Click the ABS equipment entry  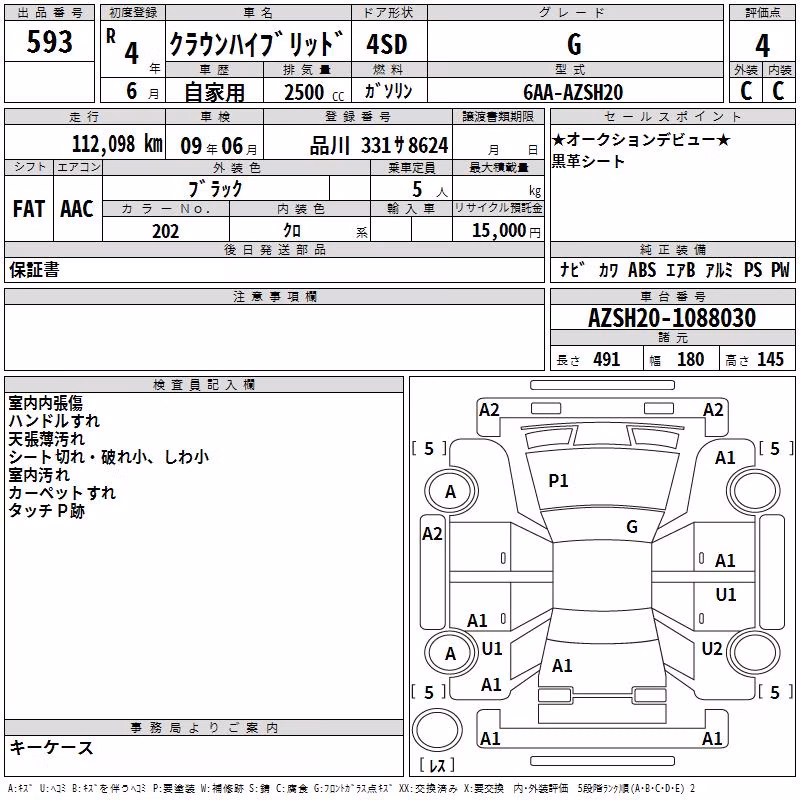(642, 269)
